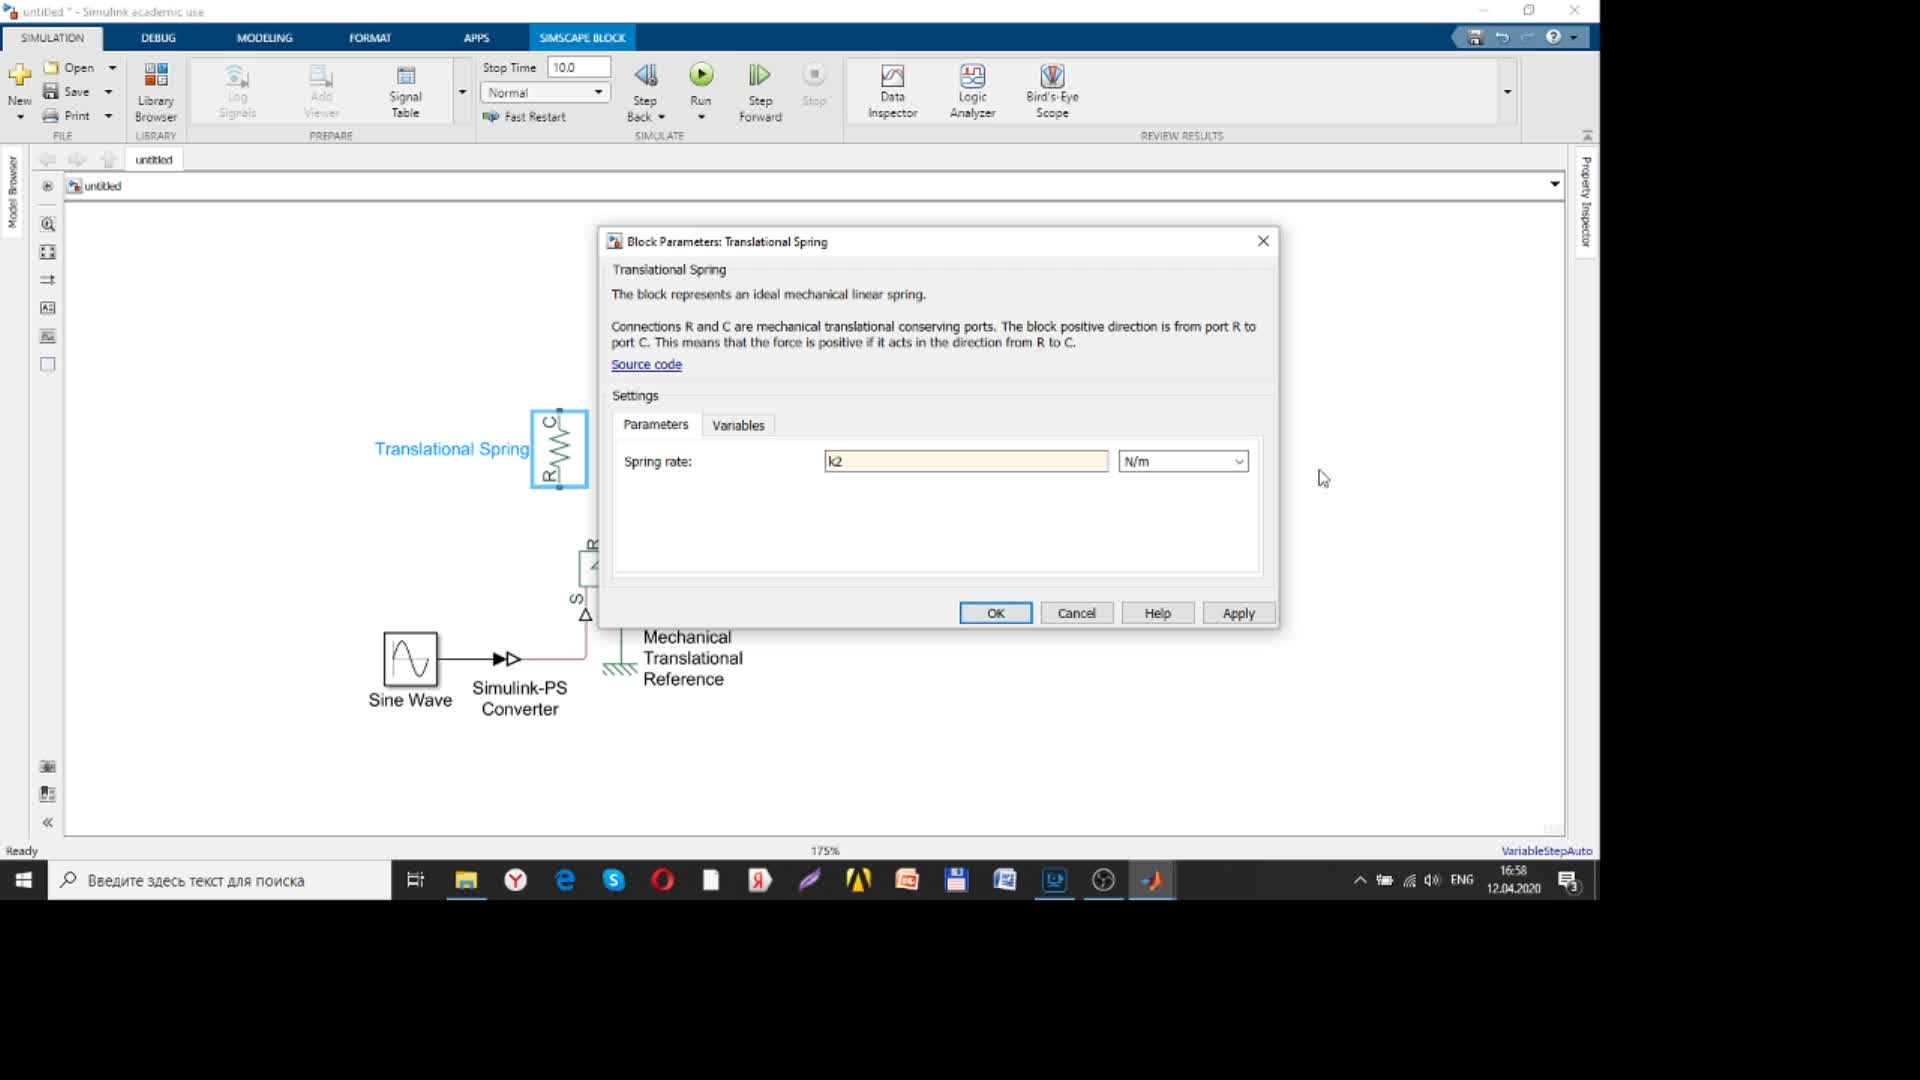Click the Windows taskbar search box
Image resolution: width=1920 pixels, height=1080 pixels.
[x=220, y=880]
